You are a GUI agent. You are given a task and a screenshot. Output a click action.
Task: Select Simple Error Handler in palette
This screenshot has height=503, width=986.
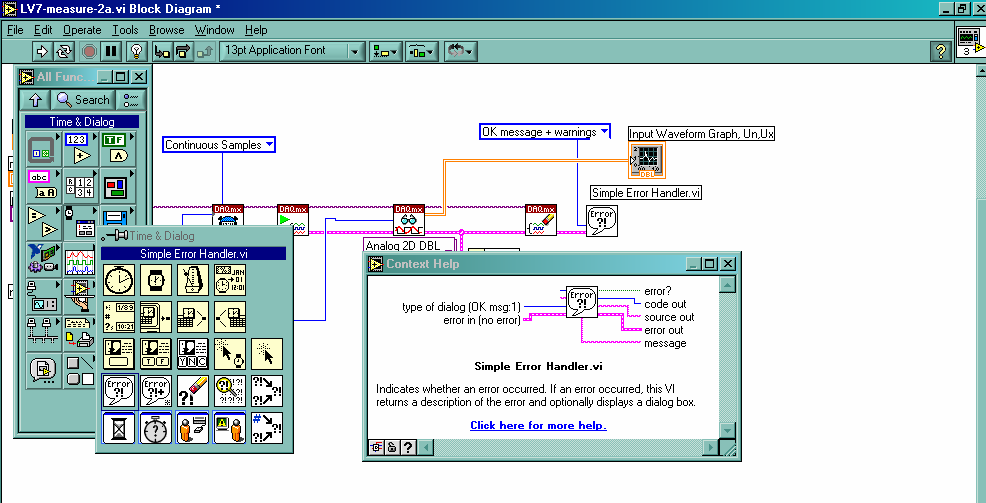click(119, 391)
